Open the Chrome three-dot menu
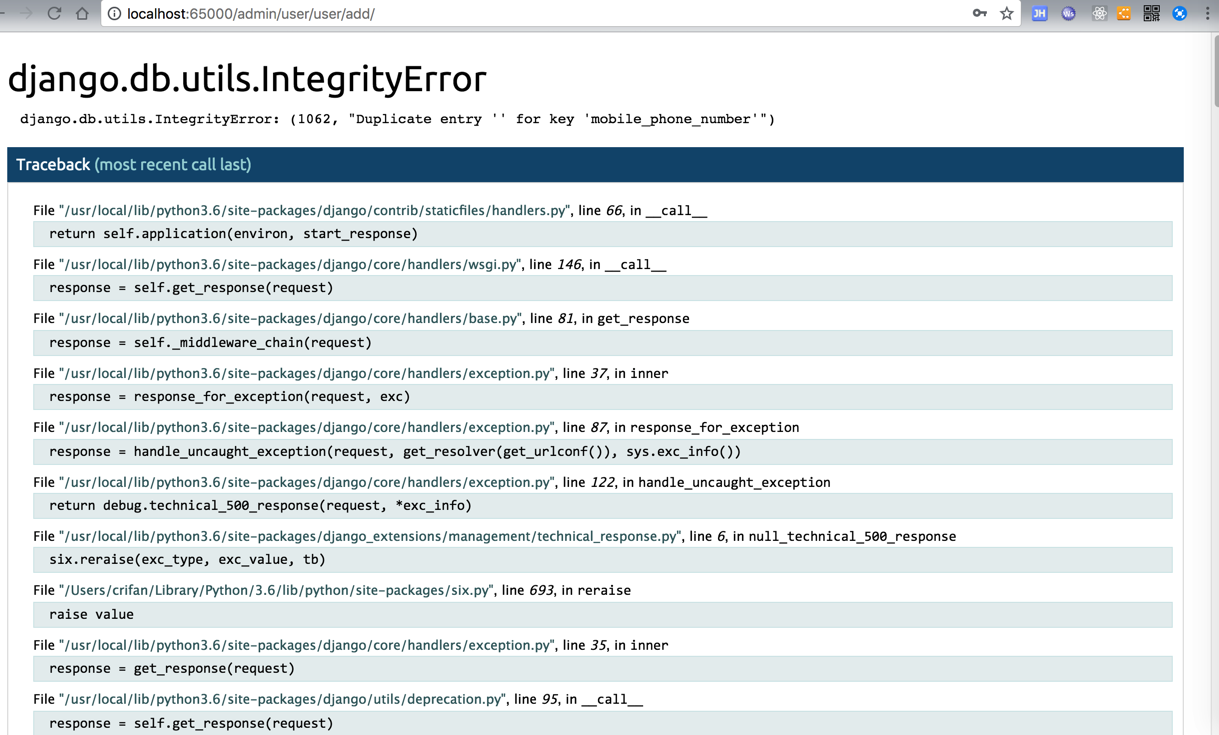Viewport: 1219px width, 735px height. coord(1207,13)
